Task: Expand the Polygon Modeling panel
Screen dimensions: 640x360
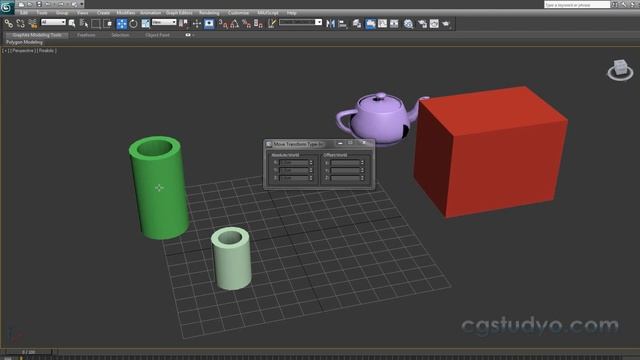Action: [x=24, y=42]
